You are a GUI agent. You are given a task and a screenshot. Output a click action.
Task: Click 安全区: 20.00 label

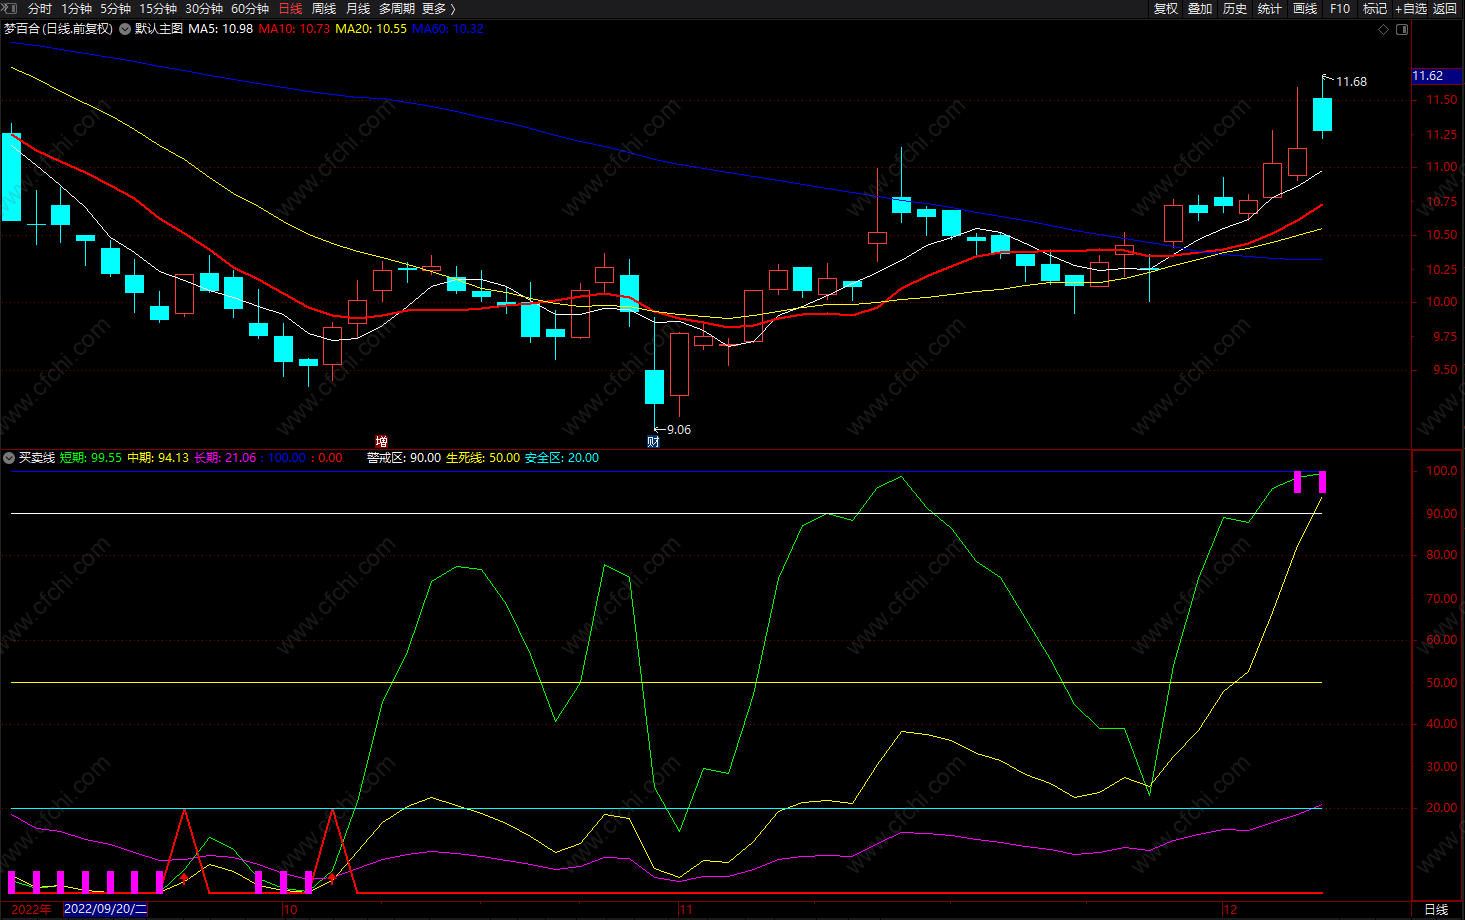pyautogui.click(x=562, y=458)
